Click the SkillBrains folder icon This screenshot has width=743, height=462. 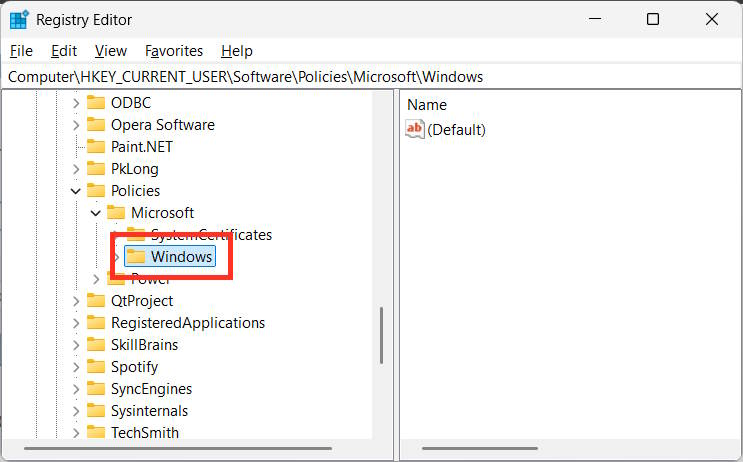[96, 344]
